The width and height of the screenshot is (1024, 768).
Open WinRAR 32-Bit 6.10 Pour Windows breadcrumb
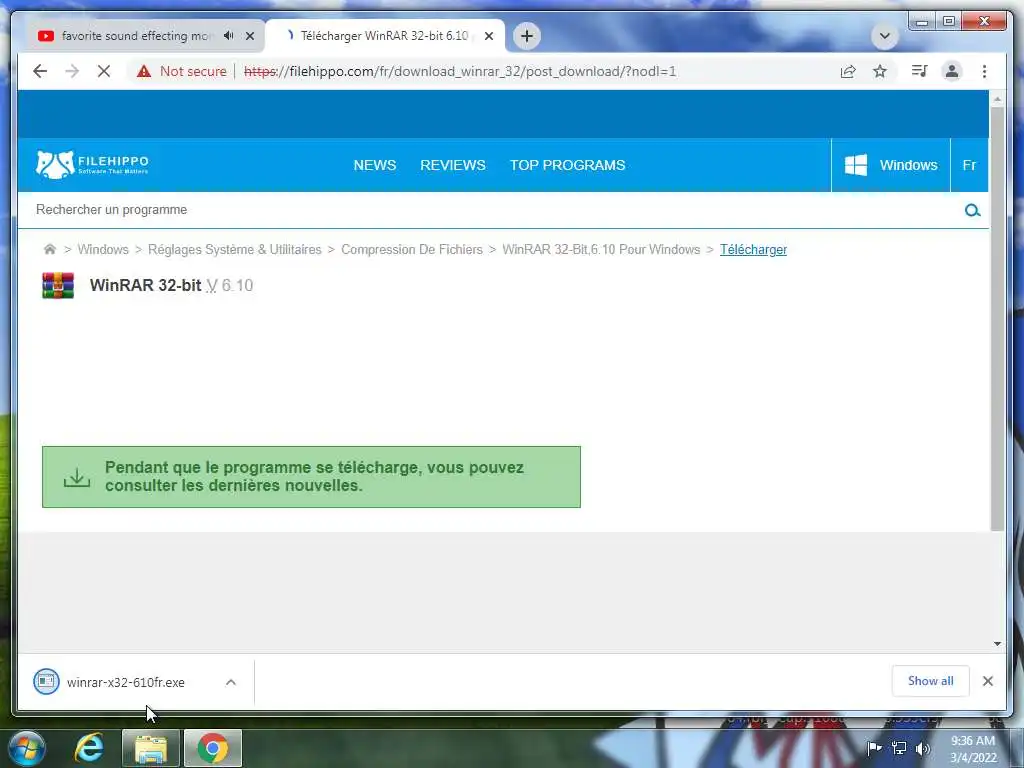click(x=601, y=249)
